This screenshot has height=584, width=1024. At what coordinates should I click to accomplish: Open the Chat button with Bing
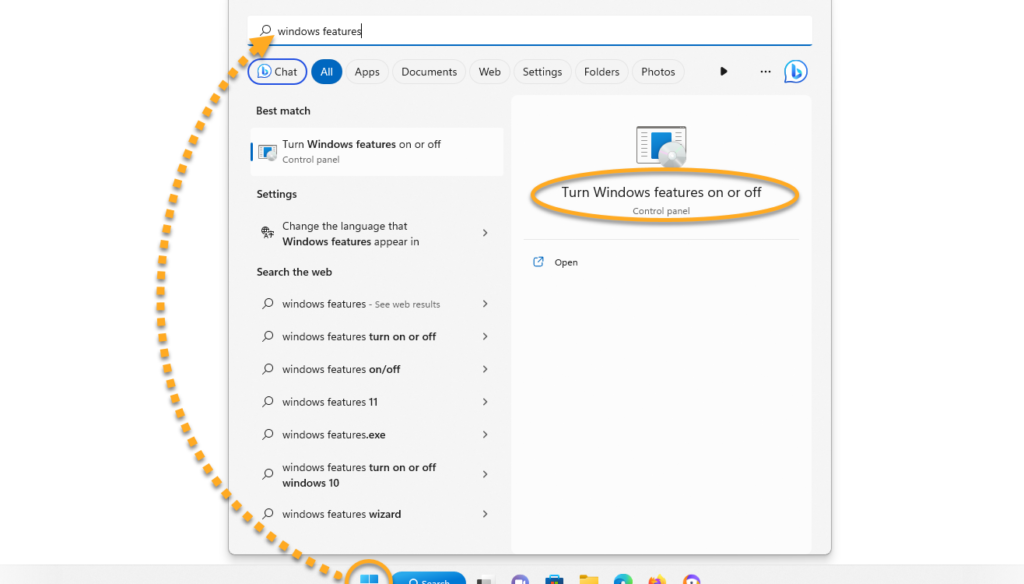pos(277,72)
